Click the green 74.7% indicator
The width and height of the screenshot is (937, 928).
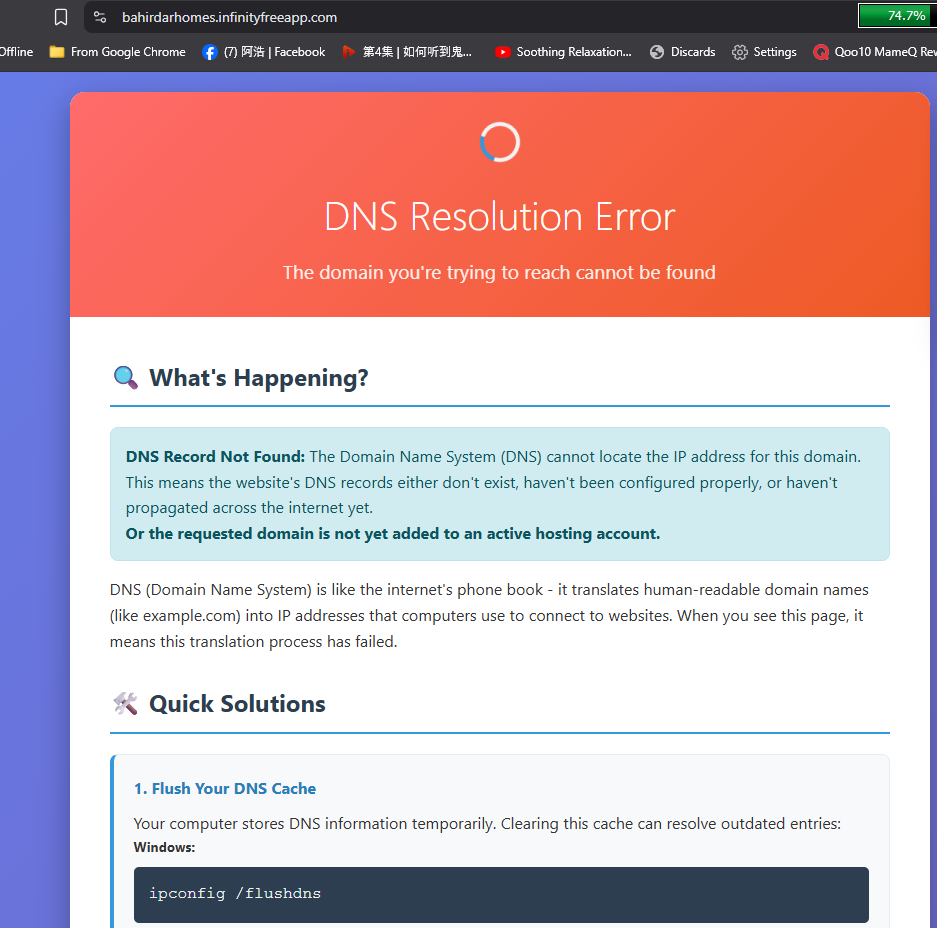pyautogui.click(x=894, y=16)
